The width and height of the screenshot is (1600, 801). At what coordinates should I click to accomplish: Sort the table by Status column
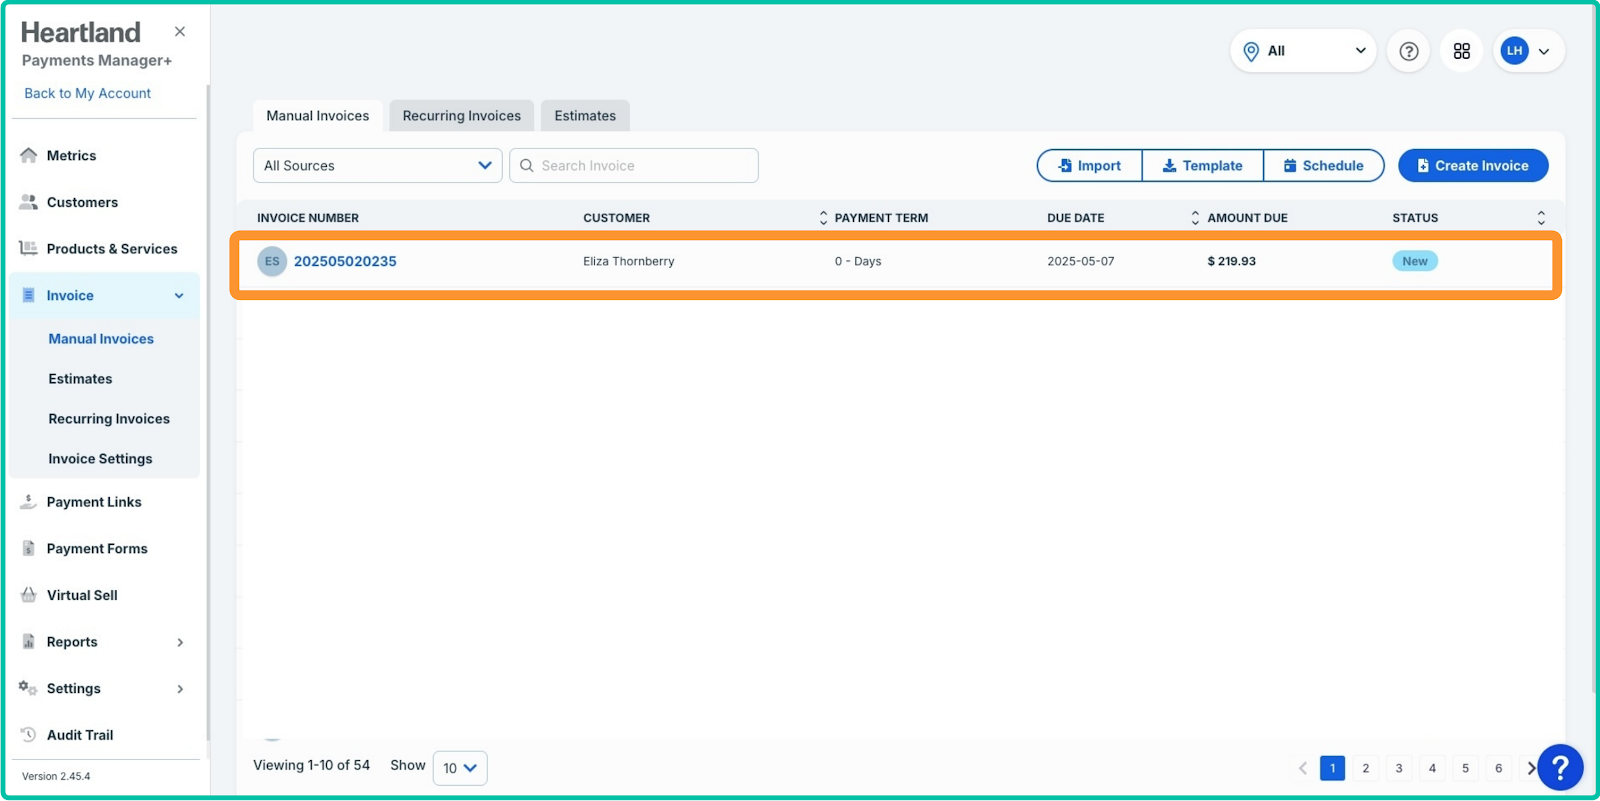(x=1540, y=218)
